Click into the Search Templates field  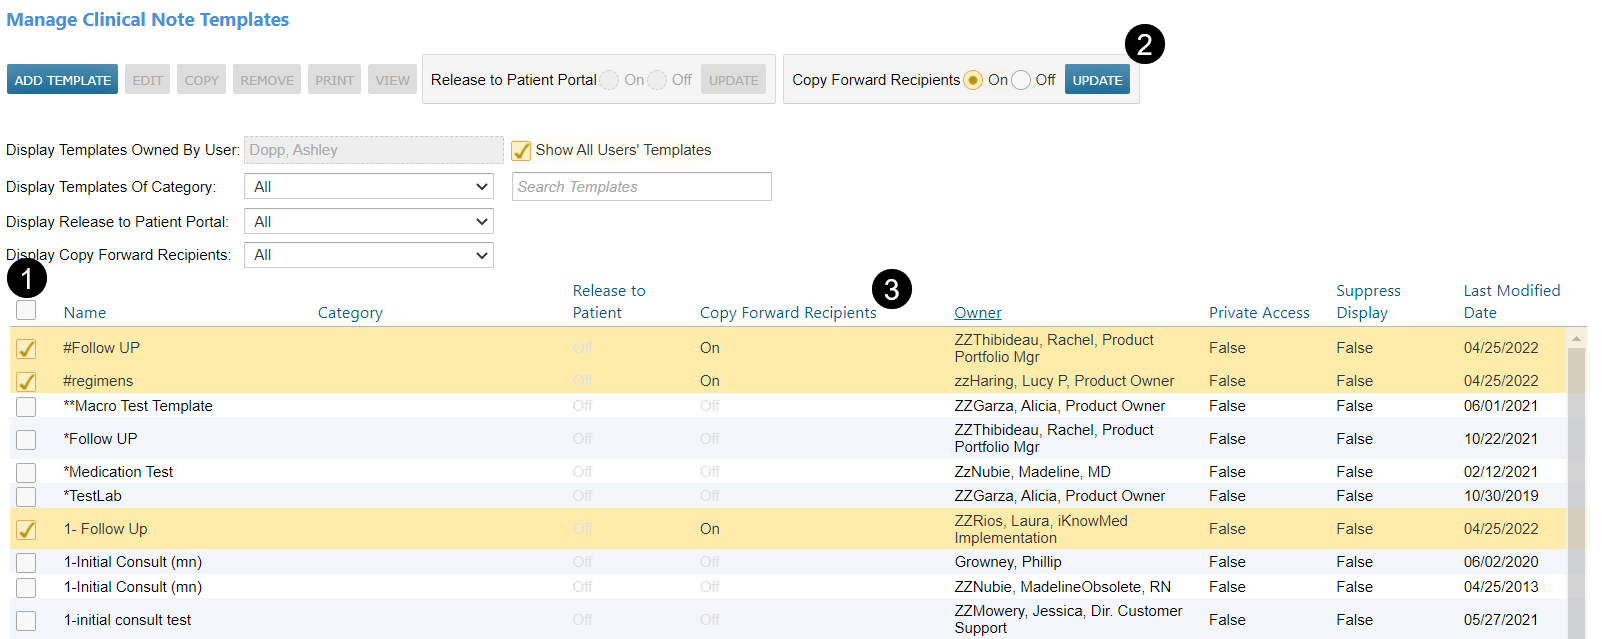coord(641,187)
